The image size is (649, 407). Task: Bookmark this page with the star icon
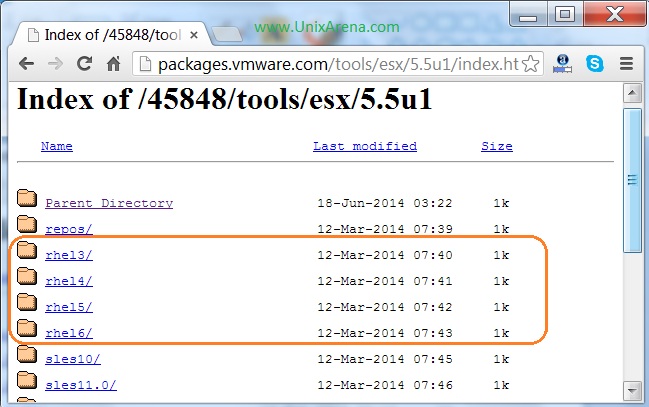pos(531,64)
